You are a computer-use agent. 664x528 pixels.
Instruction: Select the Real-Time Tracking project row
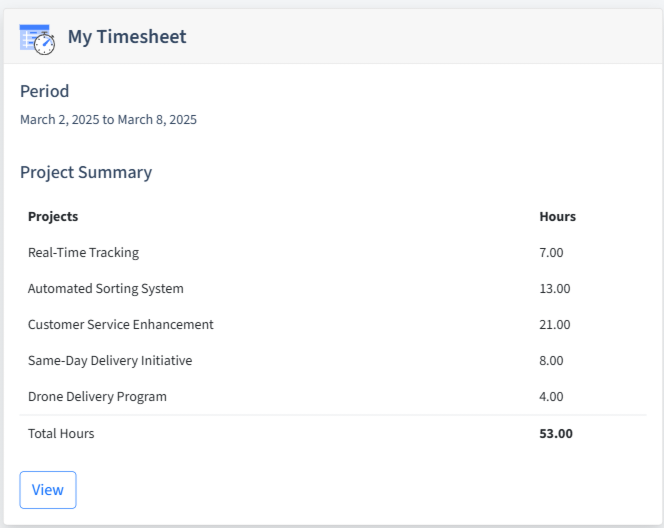click(x=333, y=252)
